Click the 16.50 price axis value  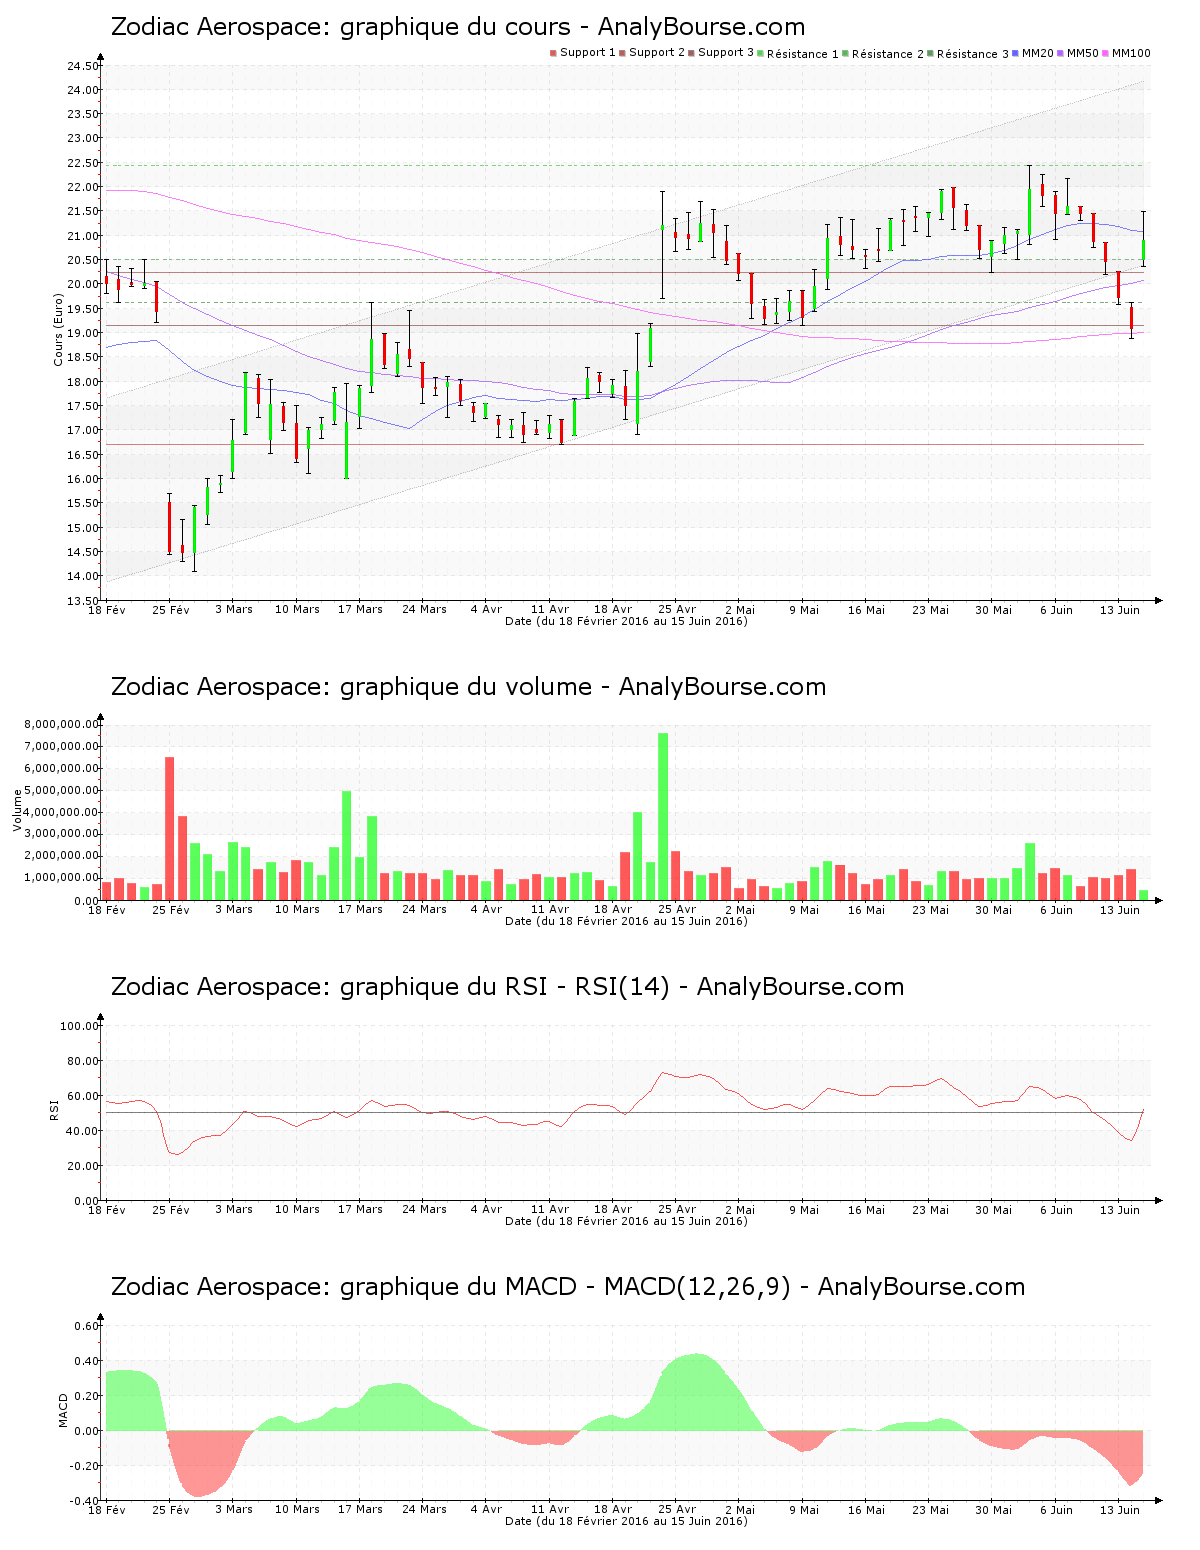83,455
